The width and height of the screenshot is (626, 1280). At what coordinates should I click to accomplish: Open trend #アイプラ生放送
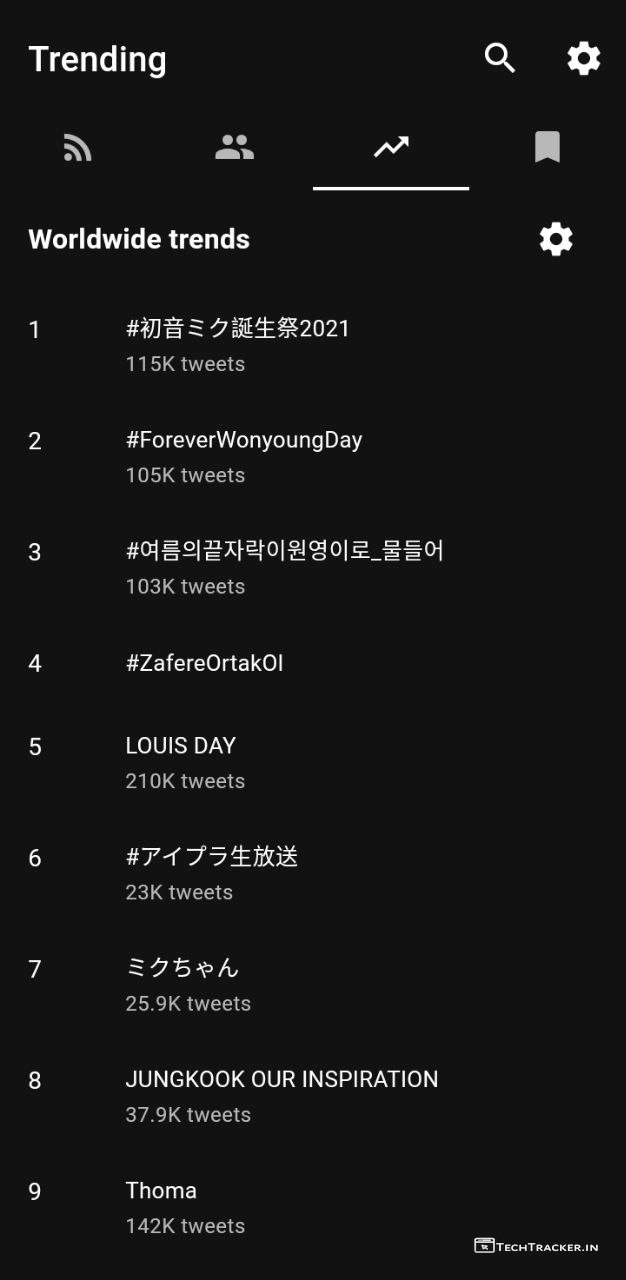tap(212, 857)
